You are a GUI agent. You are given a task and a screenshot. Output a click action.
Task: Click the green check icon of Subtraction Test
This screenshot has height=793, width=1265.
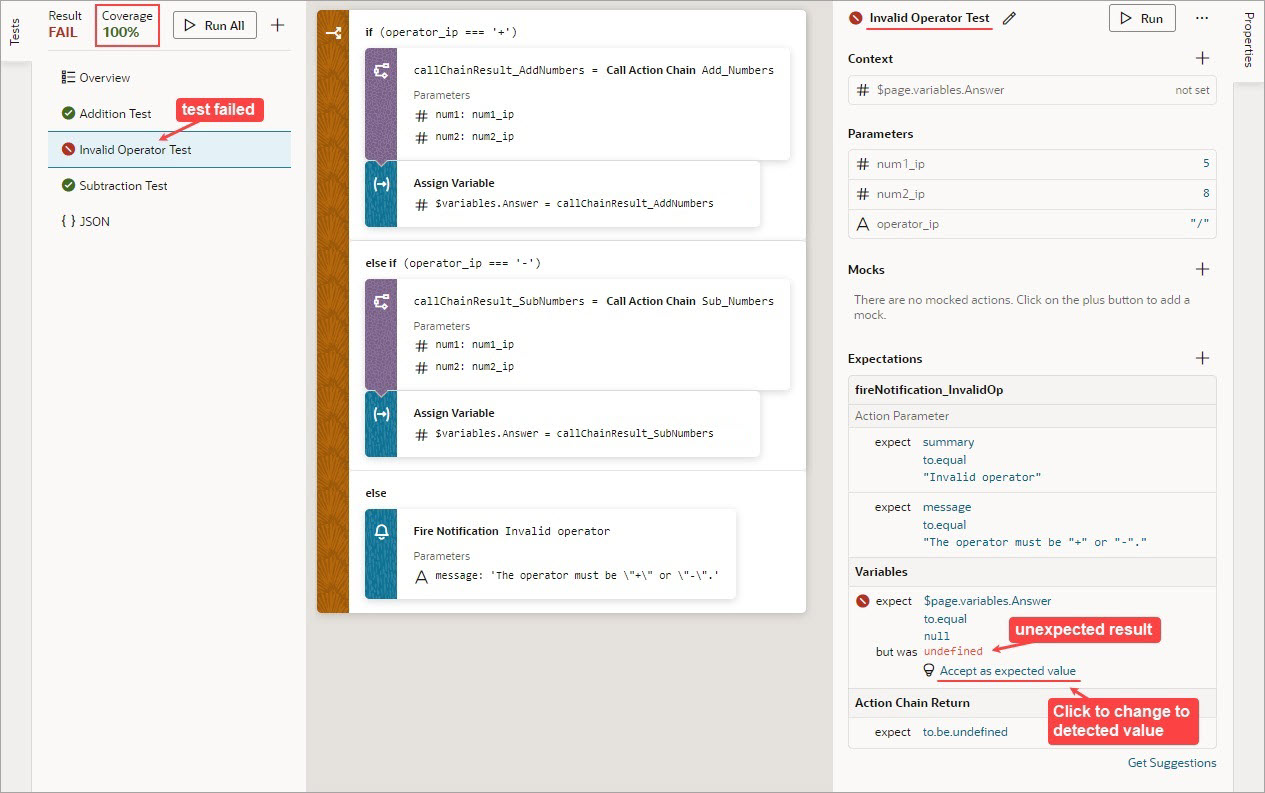(68, 186)
